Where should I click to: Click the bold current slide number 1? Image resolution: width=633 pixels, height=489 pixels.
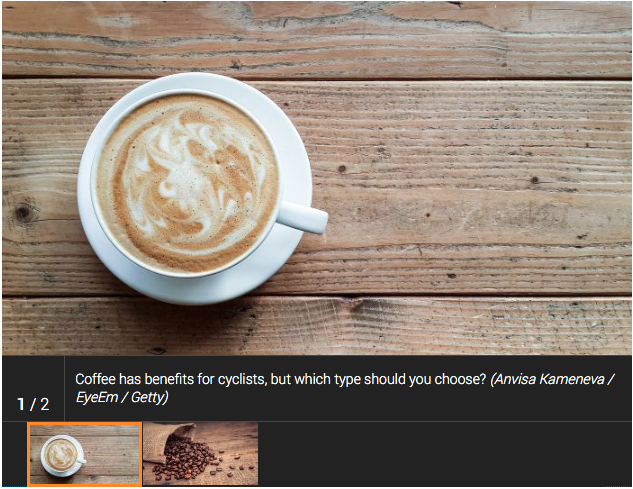coord(21,404)
